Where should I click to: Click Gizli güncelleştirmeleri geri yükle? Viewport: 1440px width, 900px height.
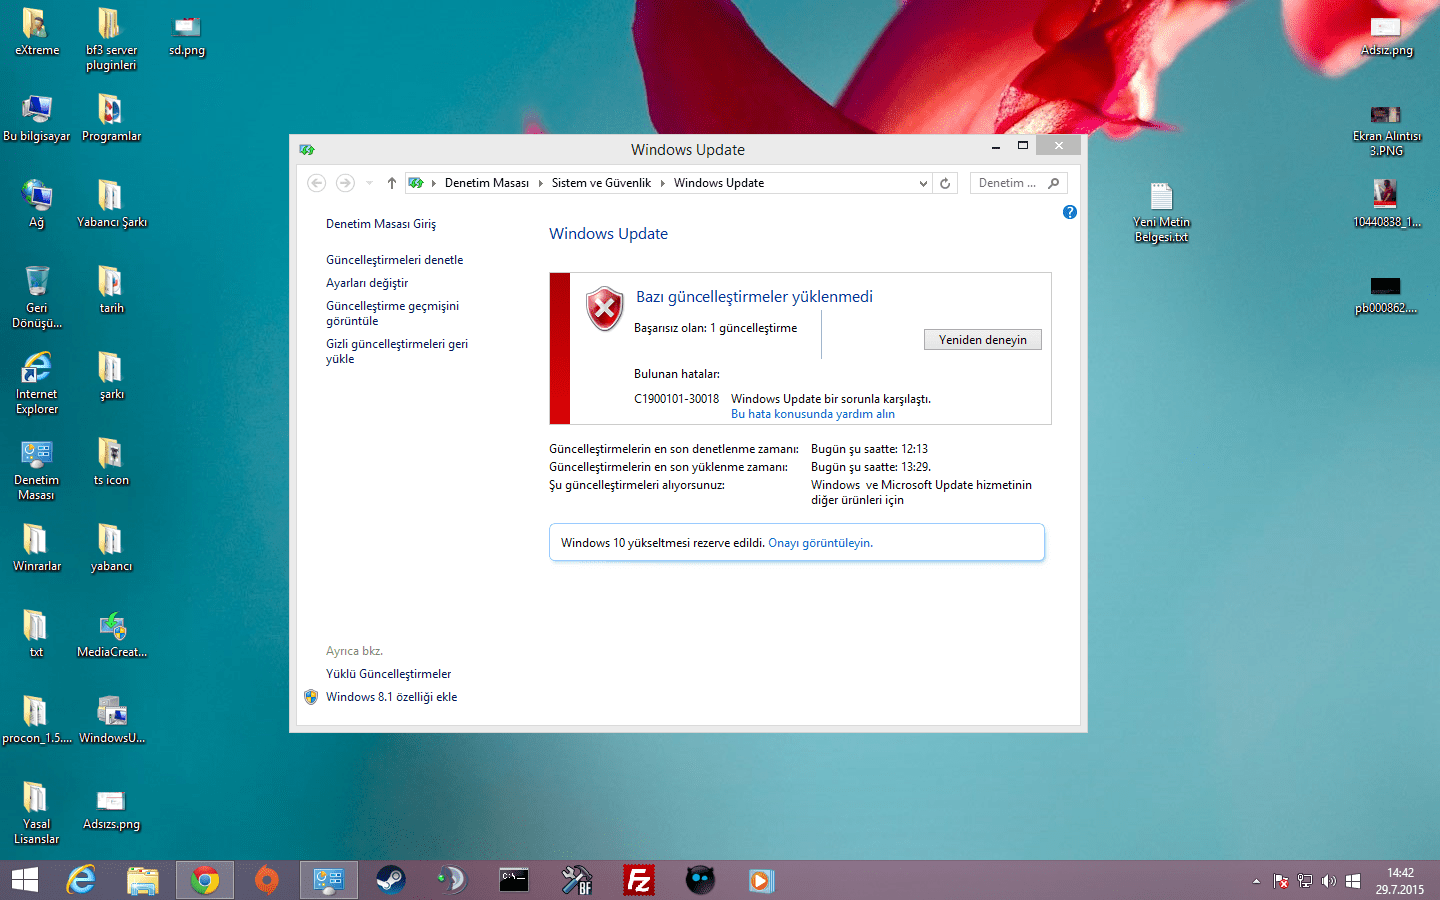tap(397, 351)
